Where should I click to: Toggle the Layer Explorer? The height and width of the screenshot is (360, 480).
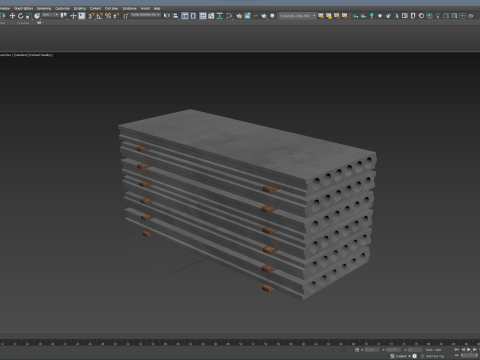pyautogui.click(x=193, y=16)
